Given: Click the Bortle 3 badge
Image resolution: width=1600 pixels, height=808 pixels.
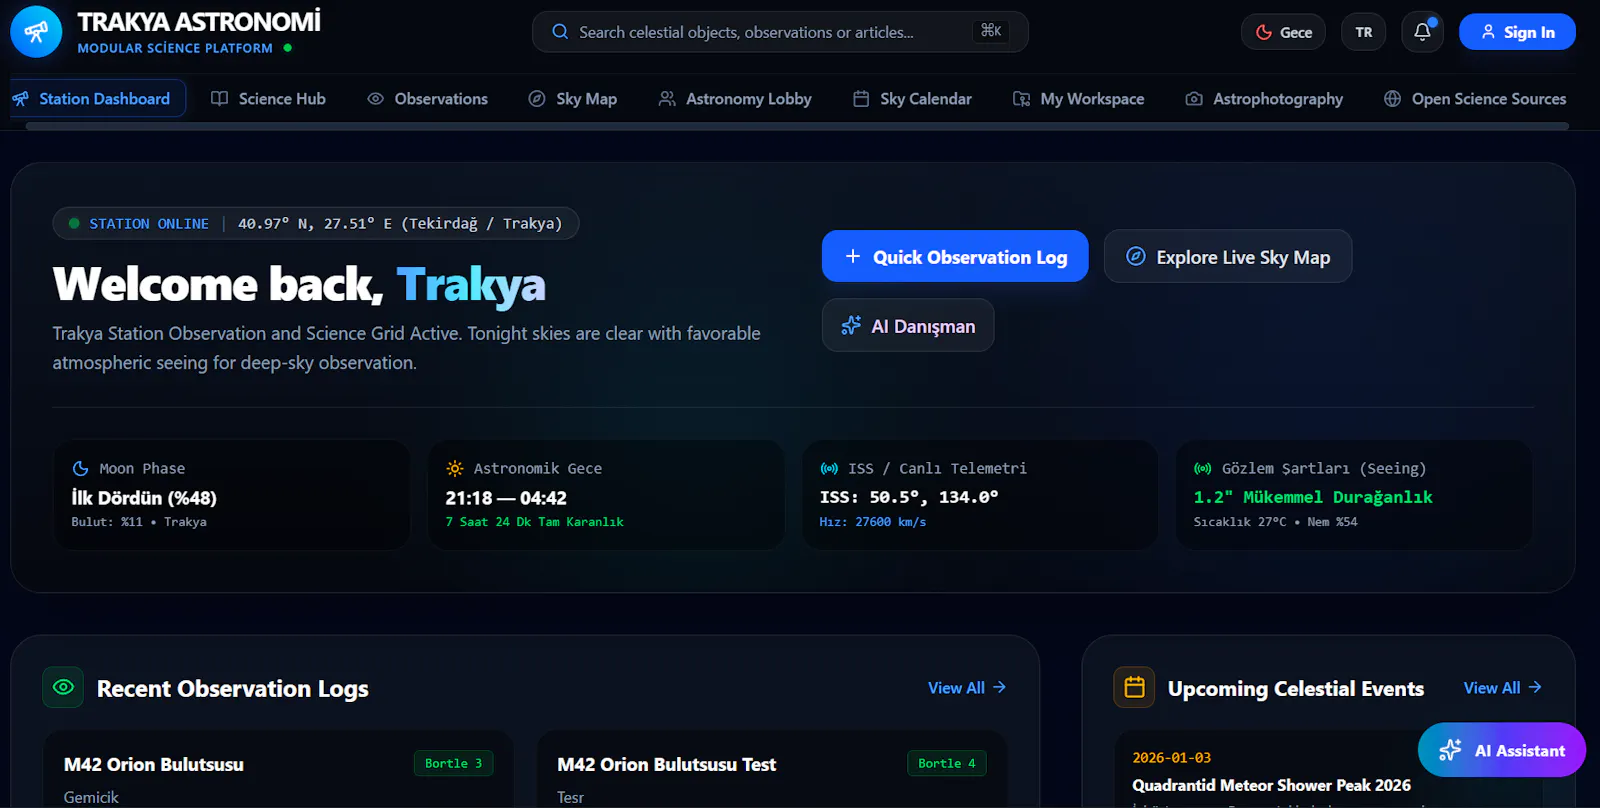Looking at the screenshot, I should click(453, 763).
